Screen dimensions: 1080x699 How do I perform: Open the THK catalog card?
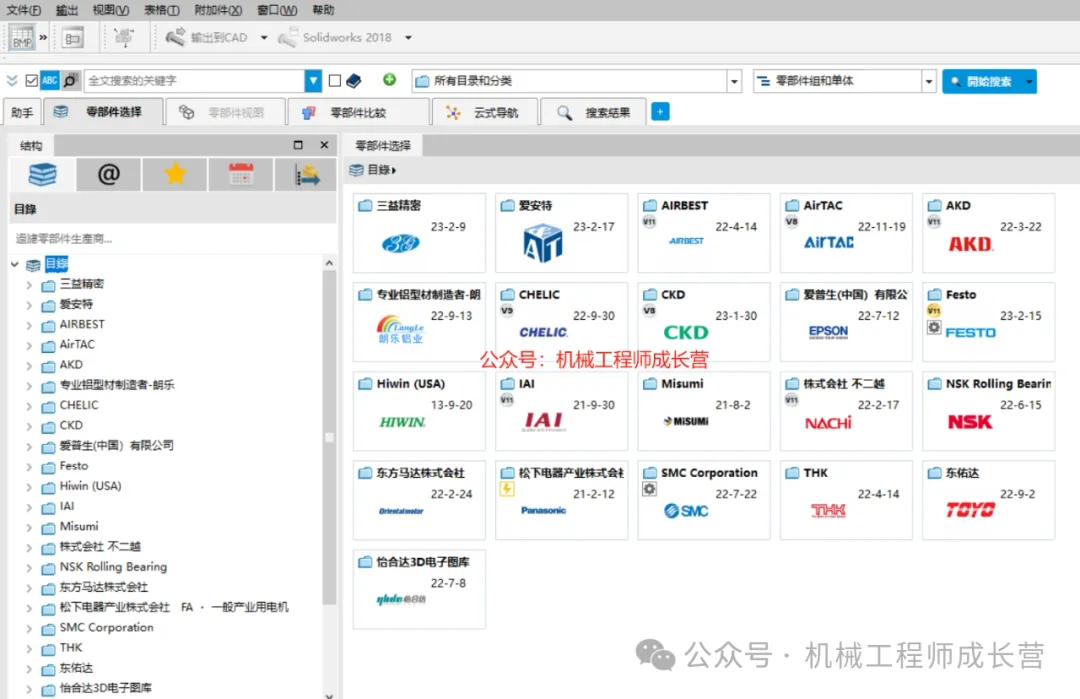[x=846, y=500]
